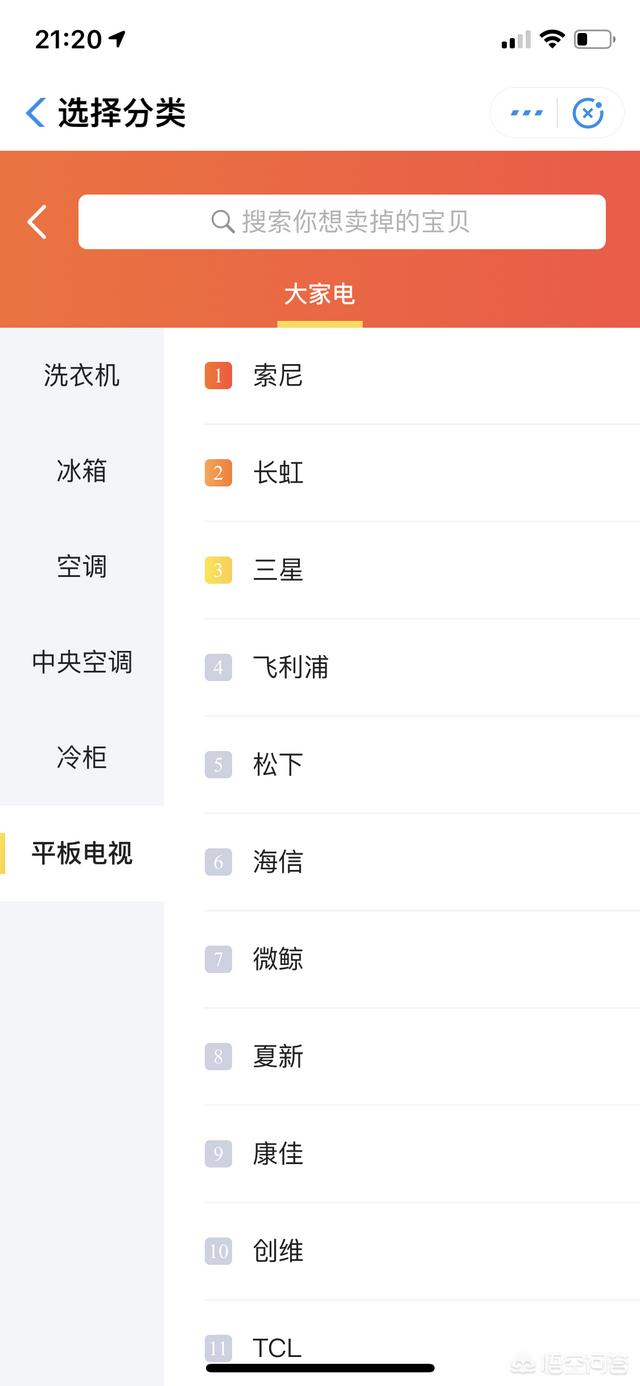Choose 三星 from the brand list
The height and width of the screenshot is (1386, 640).
(x=278, y=570)
